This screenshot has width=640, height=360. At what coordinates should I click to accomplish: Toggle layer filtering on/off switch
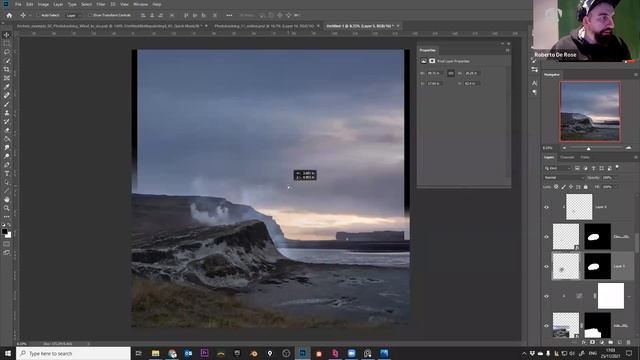coord(617,167)
